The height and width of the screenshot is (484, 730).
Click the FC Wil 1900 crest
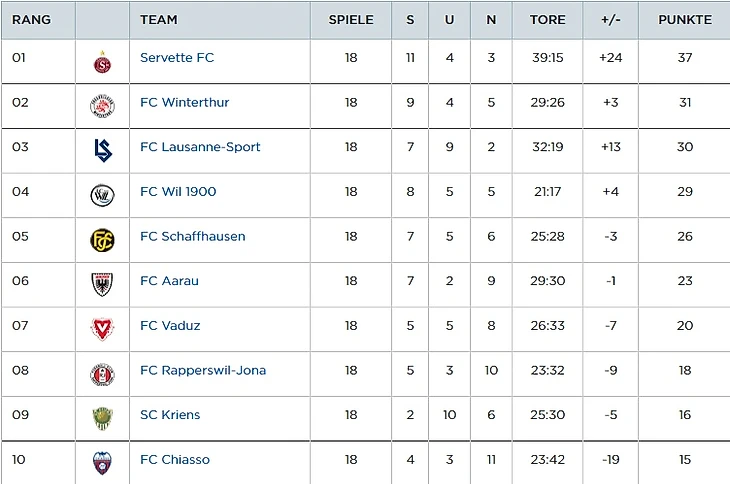tap(102, 195)
